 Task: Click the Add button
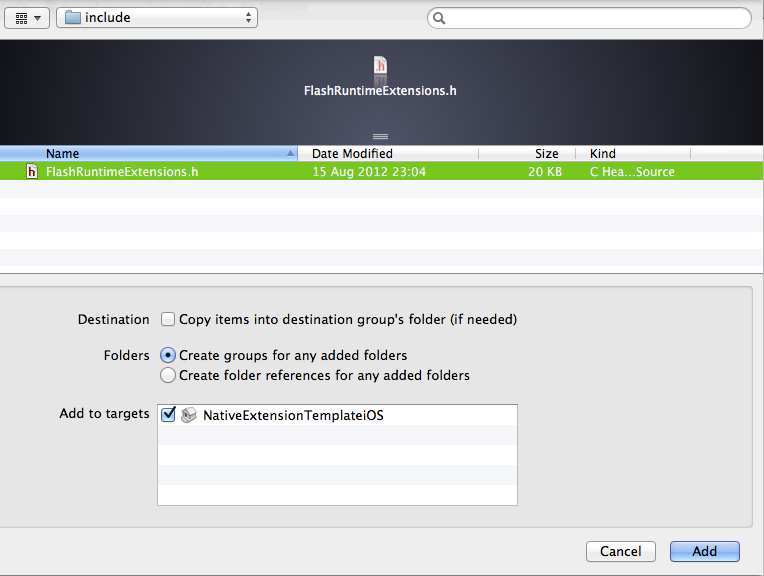tap(705, 551)
